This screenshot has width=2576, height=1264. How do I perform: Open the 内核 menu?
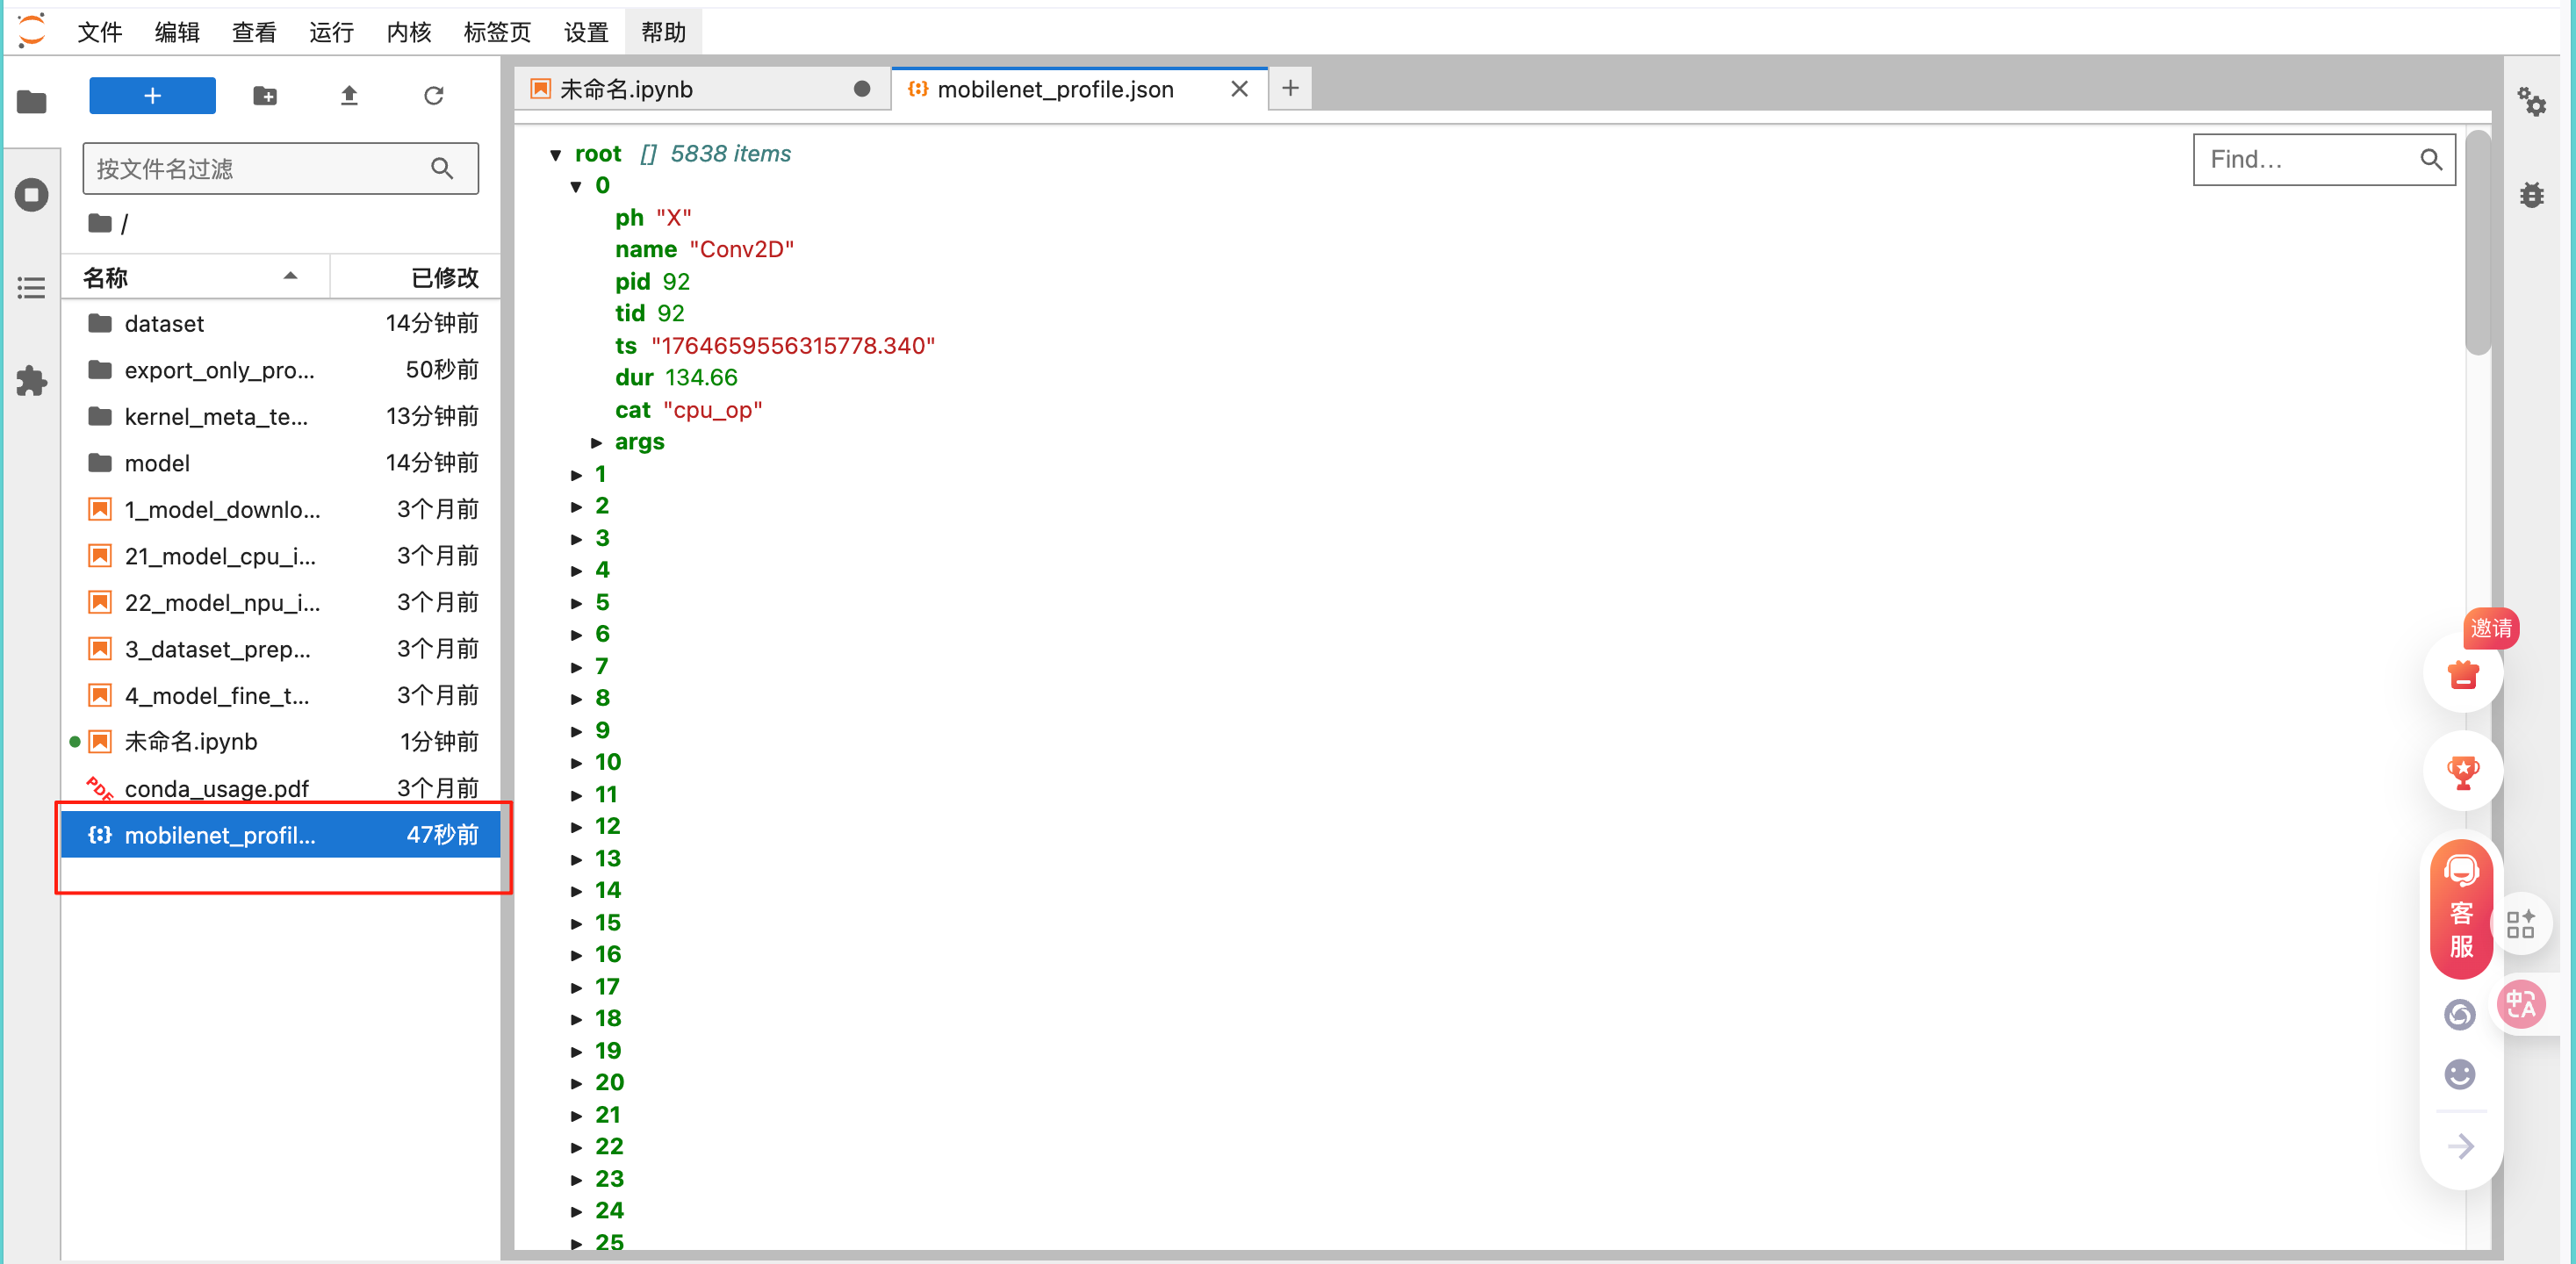[x=408, y=32]
